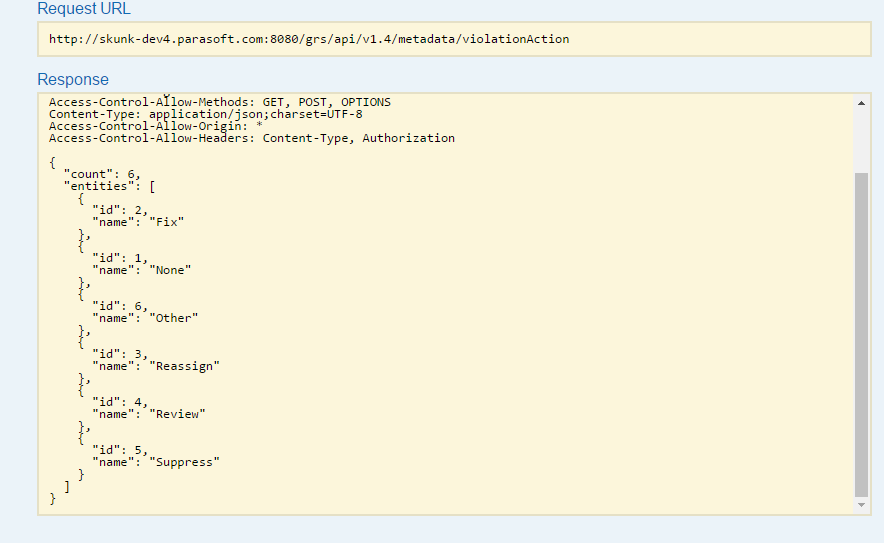
Task: Click the Request URL text box
Action: click(x=454, y=39)
